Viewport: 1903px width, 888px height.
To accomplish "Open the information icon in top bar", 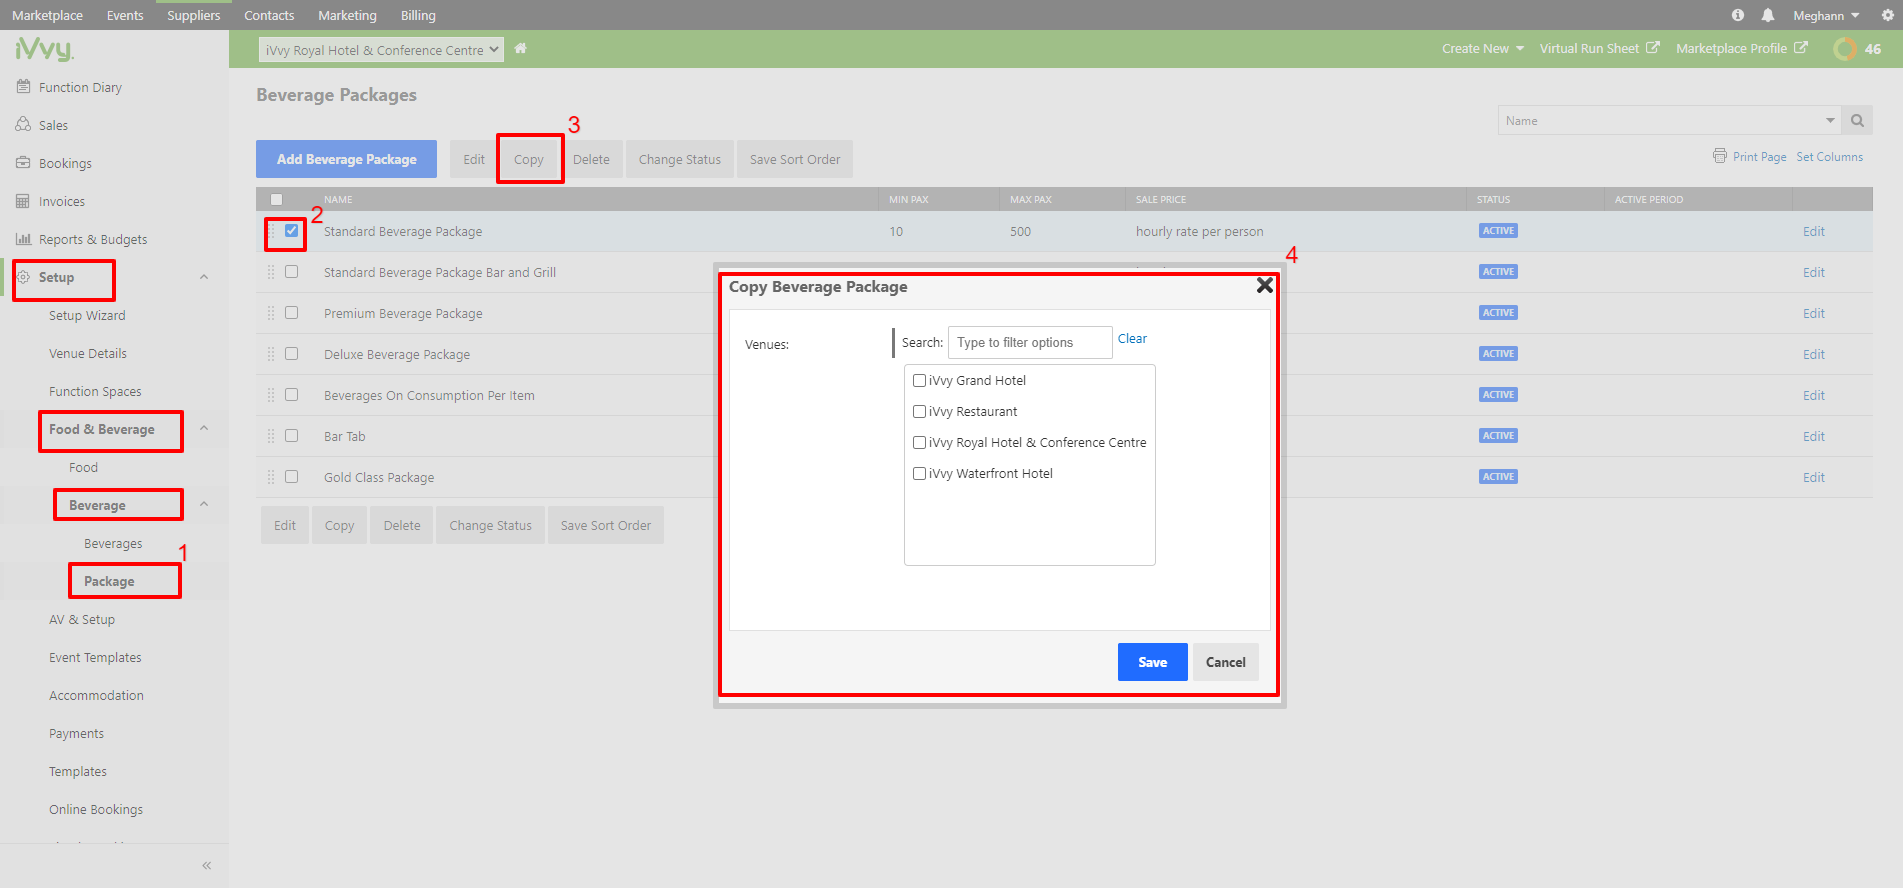I will point(1738,15).
